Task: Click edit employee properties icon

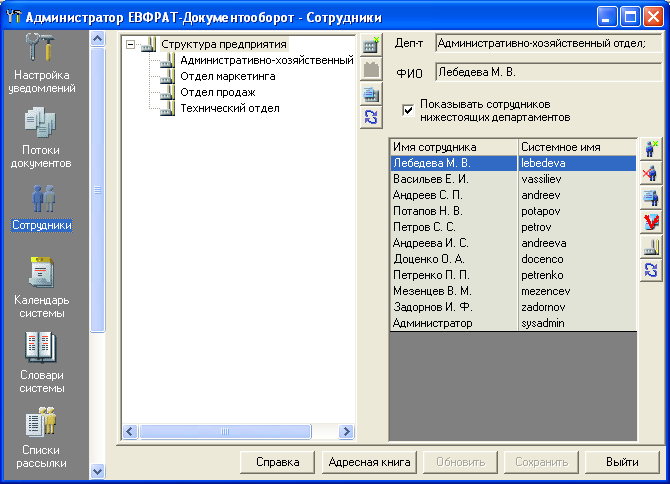Action: click(651, 197)
